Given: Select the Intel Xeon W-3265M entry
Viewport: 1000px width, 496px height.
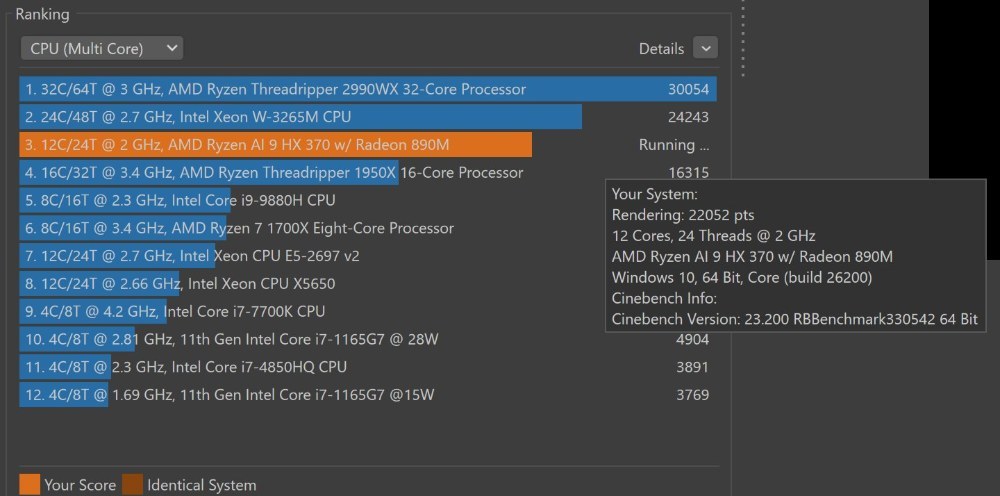Looking at the screenshot, I should point(368,117).
